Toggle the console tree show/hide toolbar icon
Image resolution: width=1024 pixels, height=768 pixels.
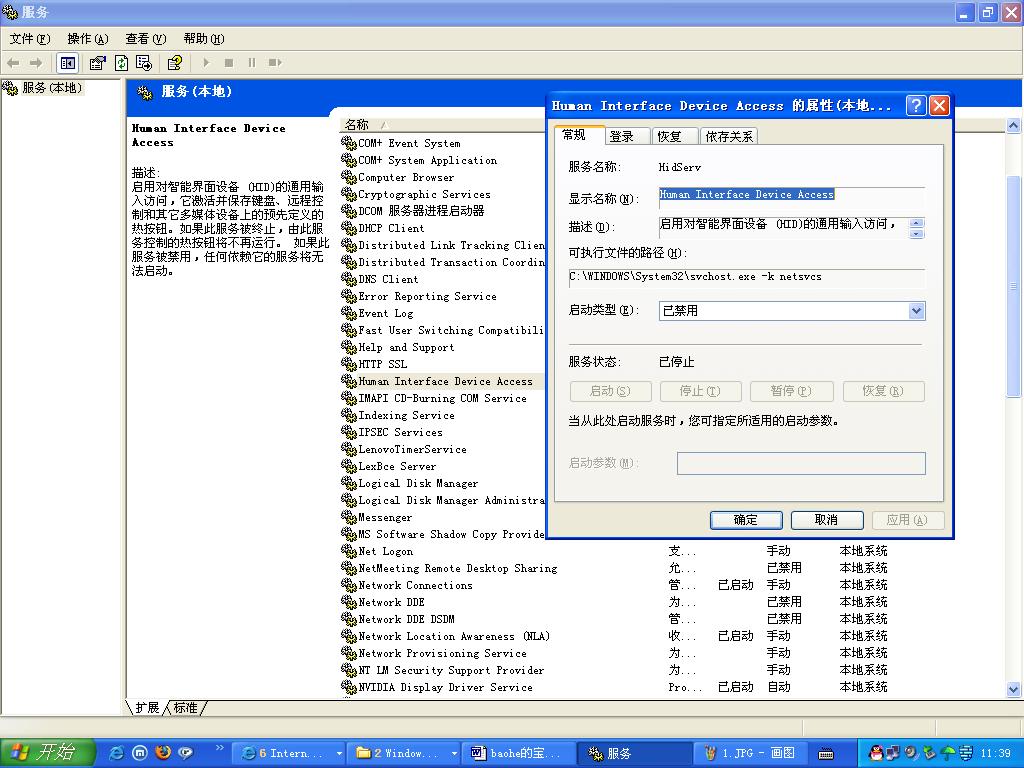click(67, 63)
